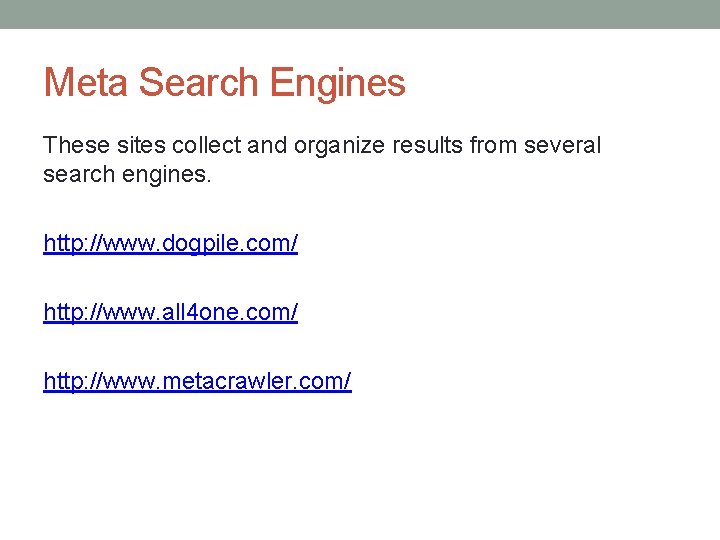Open the dogpile.com link
The width and height of the screenshot is (720, 540).
coord(170,243)
